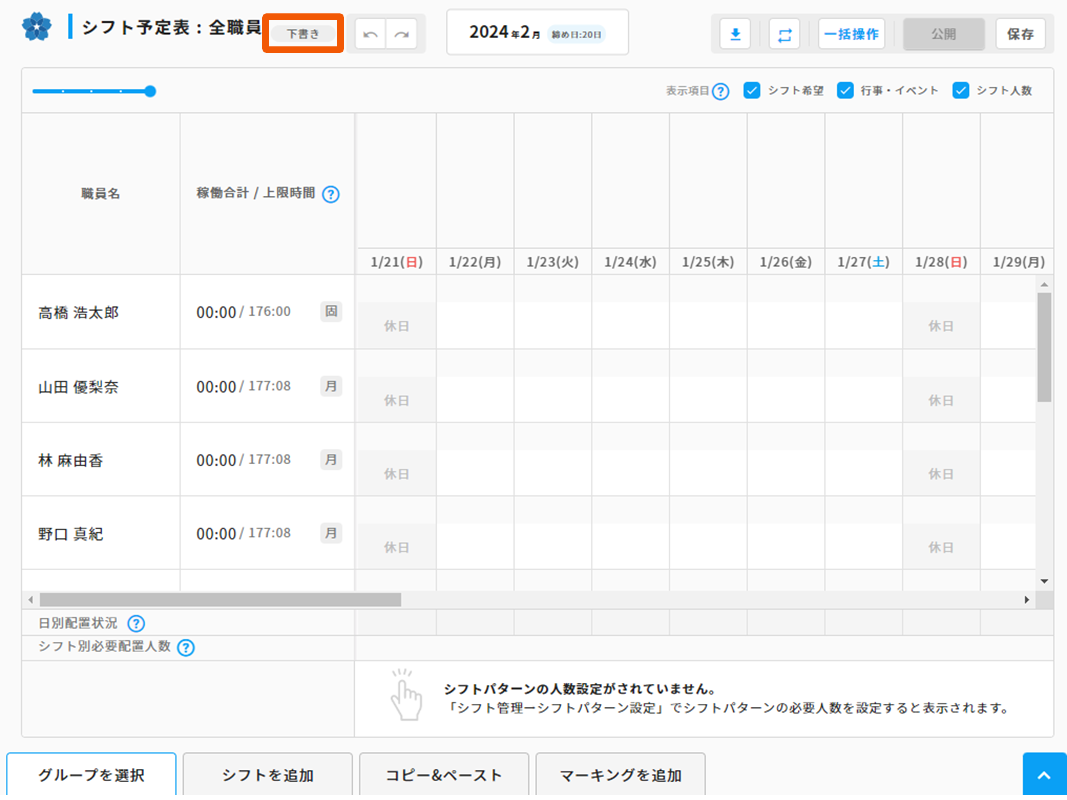The width and height of the screenshot is (1067, 800).
Task: Disable the シフト人数 checkbox
Action: 961,91
